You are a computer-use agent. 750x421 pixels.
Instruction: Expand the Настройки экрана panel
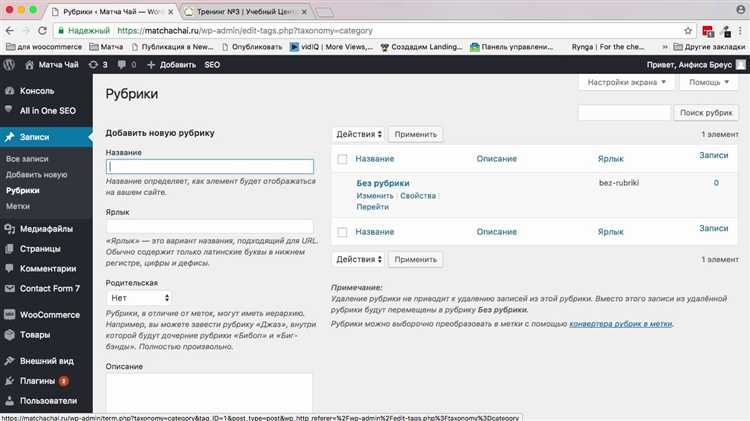pos(629,83)
